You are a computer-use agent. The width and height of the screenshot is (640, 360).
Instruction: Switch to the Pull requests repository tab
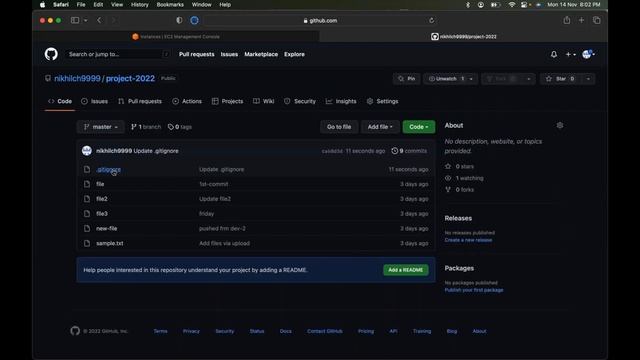(140, 101)
